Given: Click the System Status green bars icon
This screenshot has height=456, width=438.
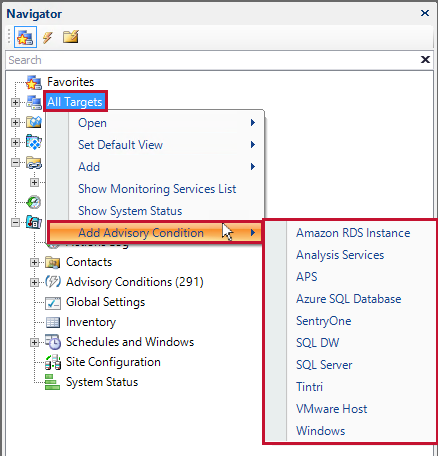Looking at the screenshot, I should pos(52,382).
